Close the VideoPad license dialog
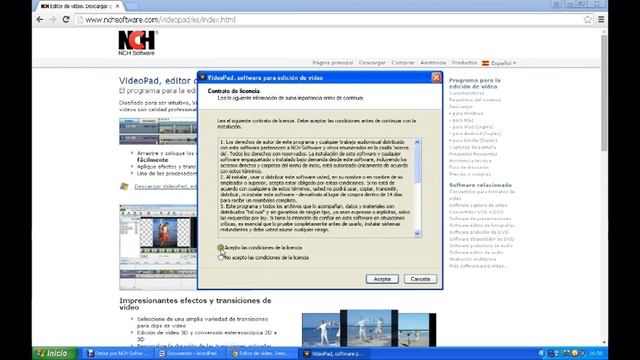The image size is (640, 360). 436,78
